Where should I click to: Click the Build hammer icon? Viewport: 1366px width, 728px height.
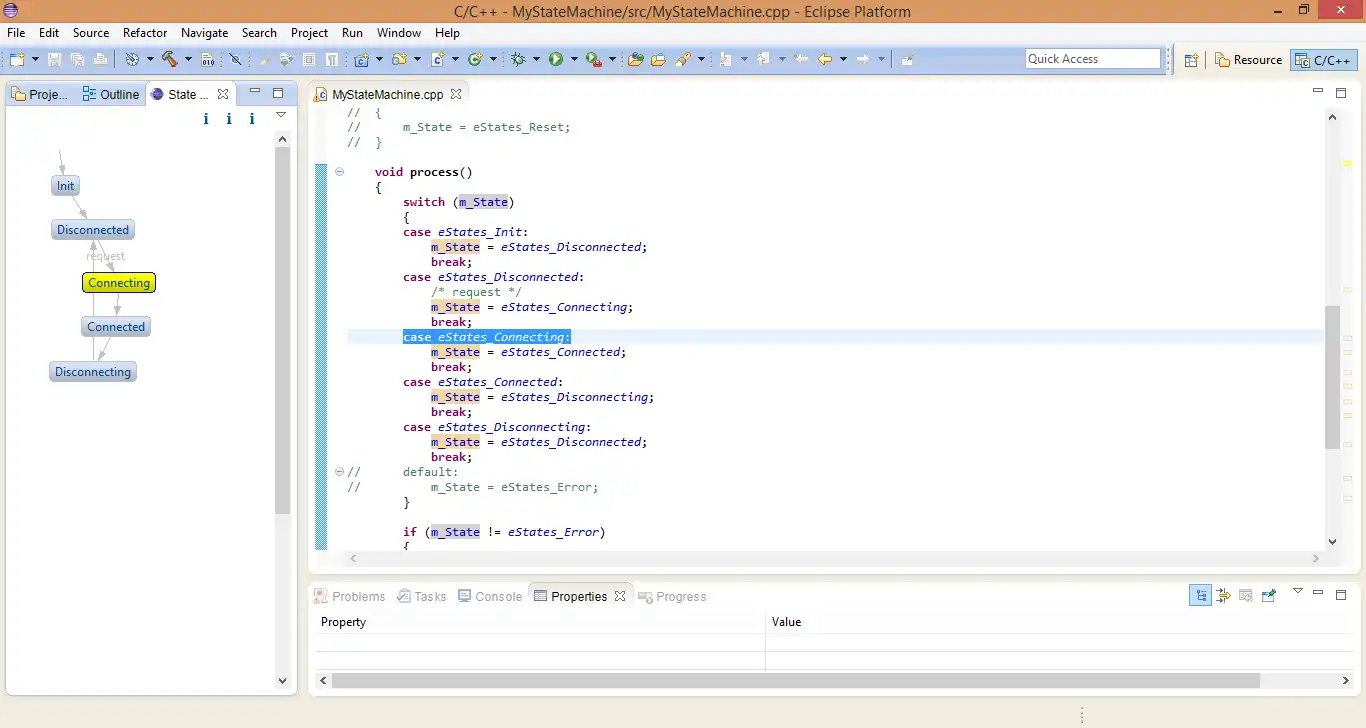pyautogui.click(x=170, y=59)
